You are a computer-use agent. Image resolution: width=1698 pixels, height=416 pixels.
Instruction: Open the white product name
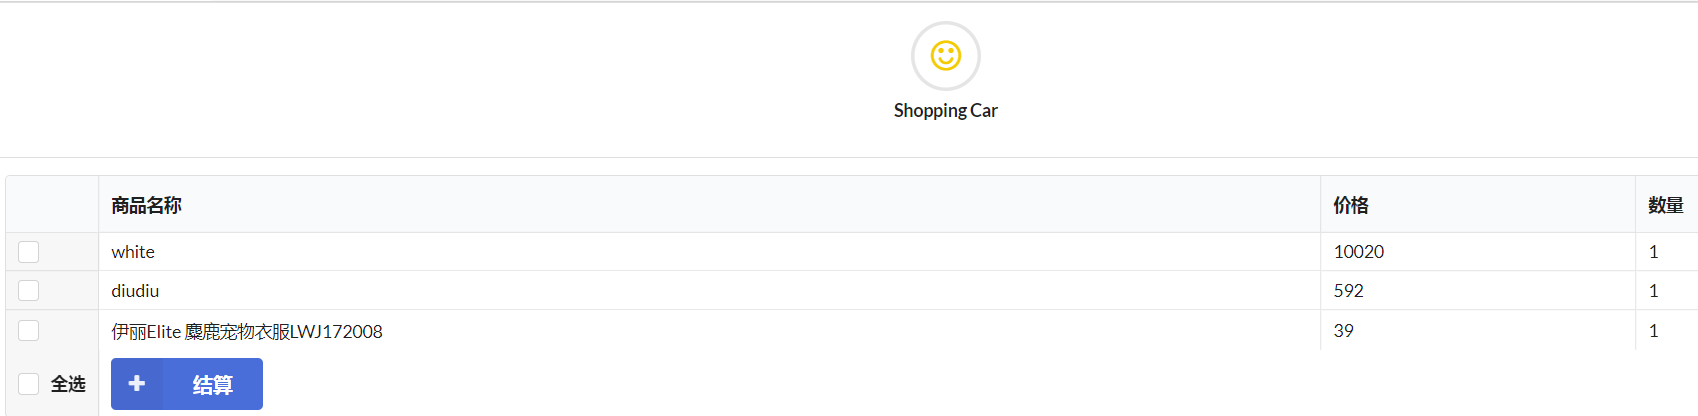coord(133,252)
